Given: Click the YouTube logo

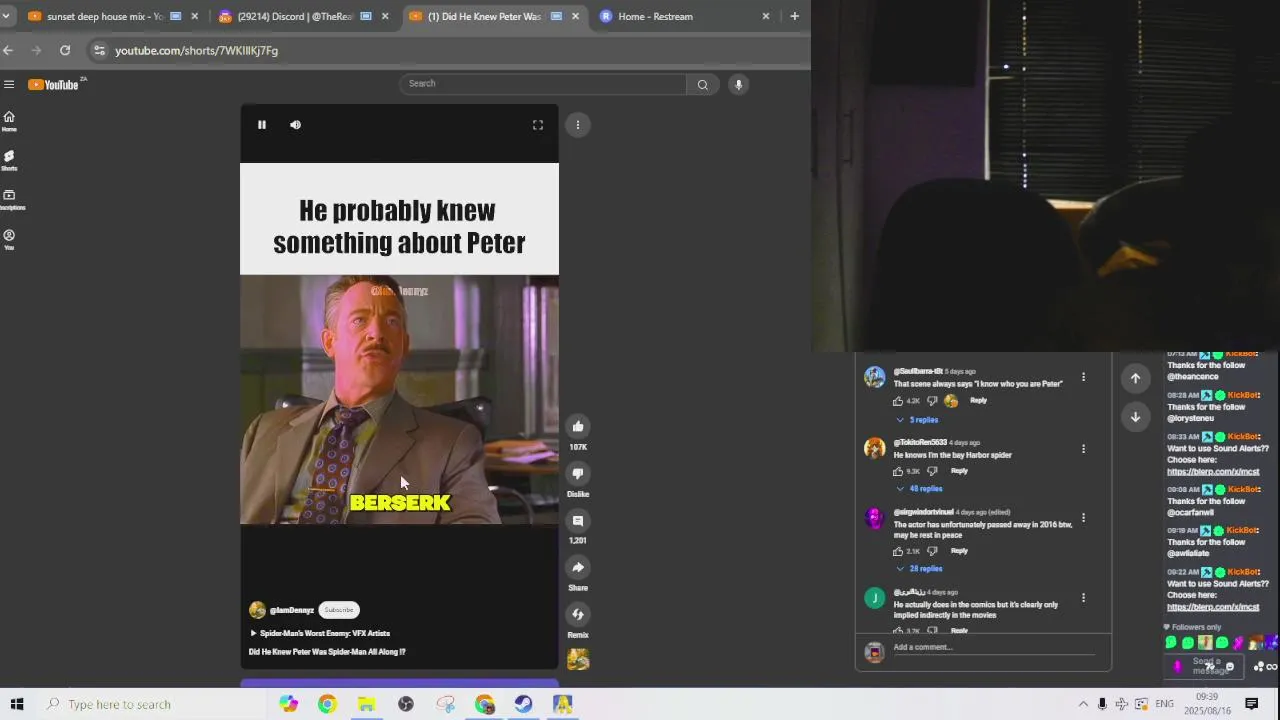Looking at the screenshot, I should coord(54,85).
